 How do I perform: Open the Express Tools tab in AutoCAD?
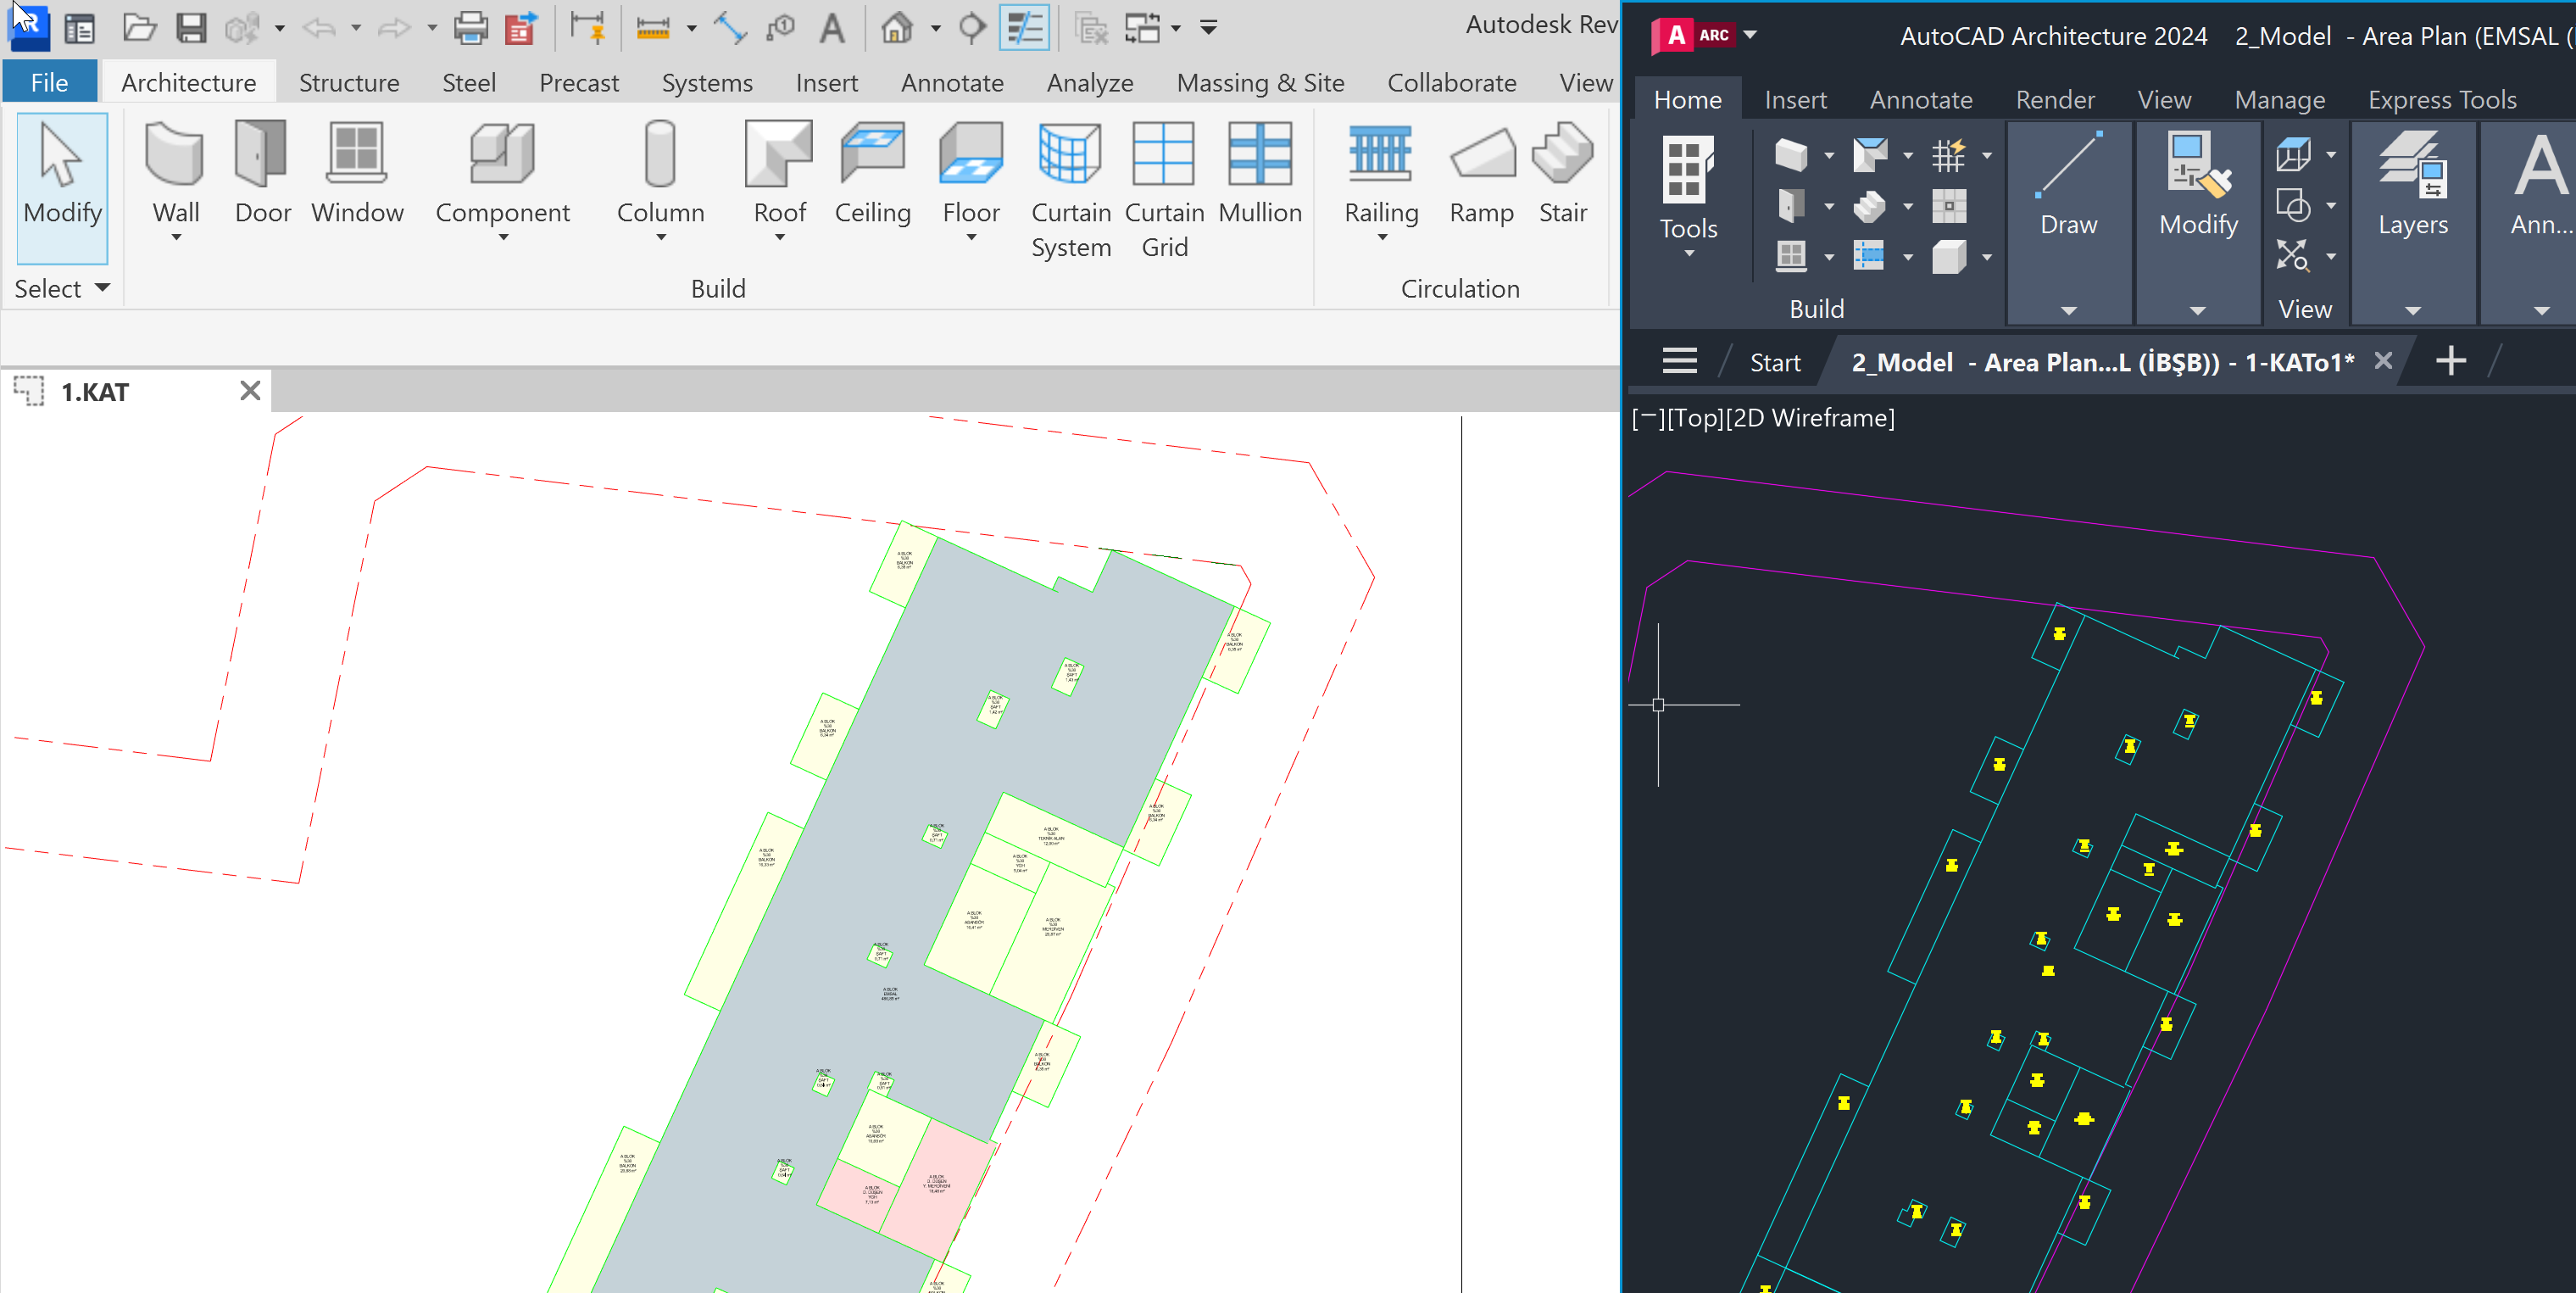[2441, 99]
